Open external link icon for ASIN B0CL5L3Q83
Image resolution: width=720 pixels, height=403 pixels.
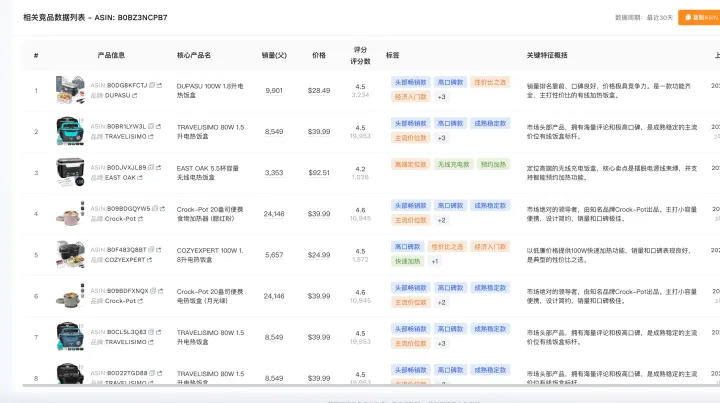pos(158,332)
